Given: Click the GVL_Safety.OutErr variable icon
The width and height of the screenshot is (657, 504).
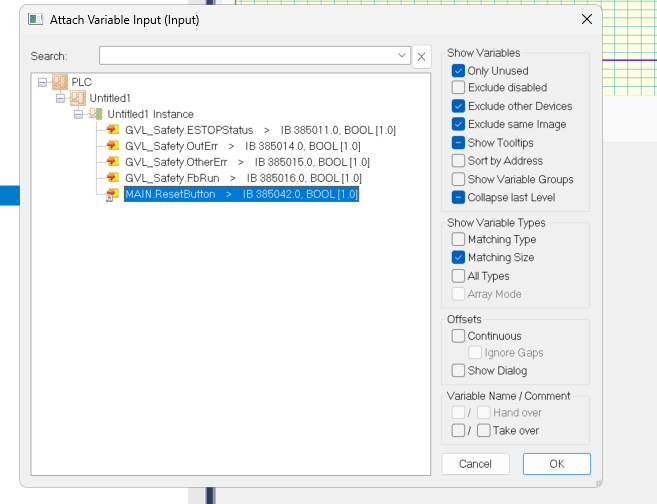Looking at the screenshot, I should click(x=112, y=146).
